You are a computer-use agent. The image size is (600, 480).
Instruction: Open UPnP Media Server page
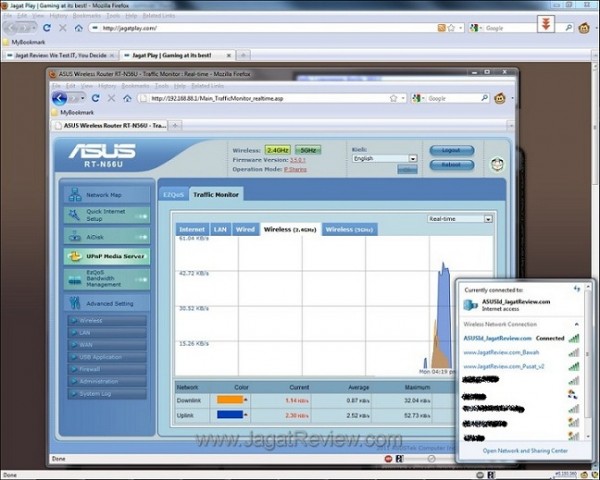[107, 256]
